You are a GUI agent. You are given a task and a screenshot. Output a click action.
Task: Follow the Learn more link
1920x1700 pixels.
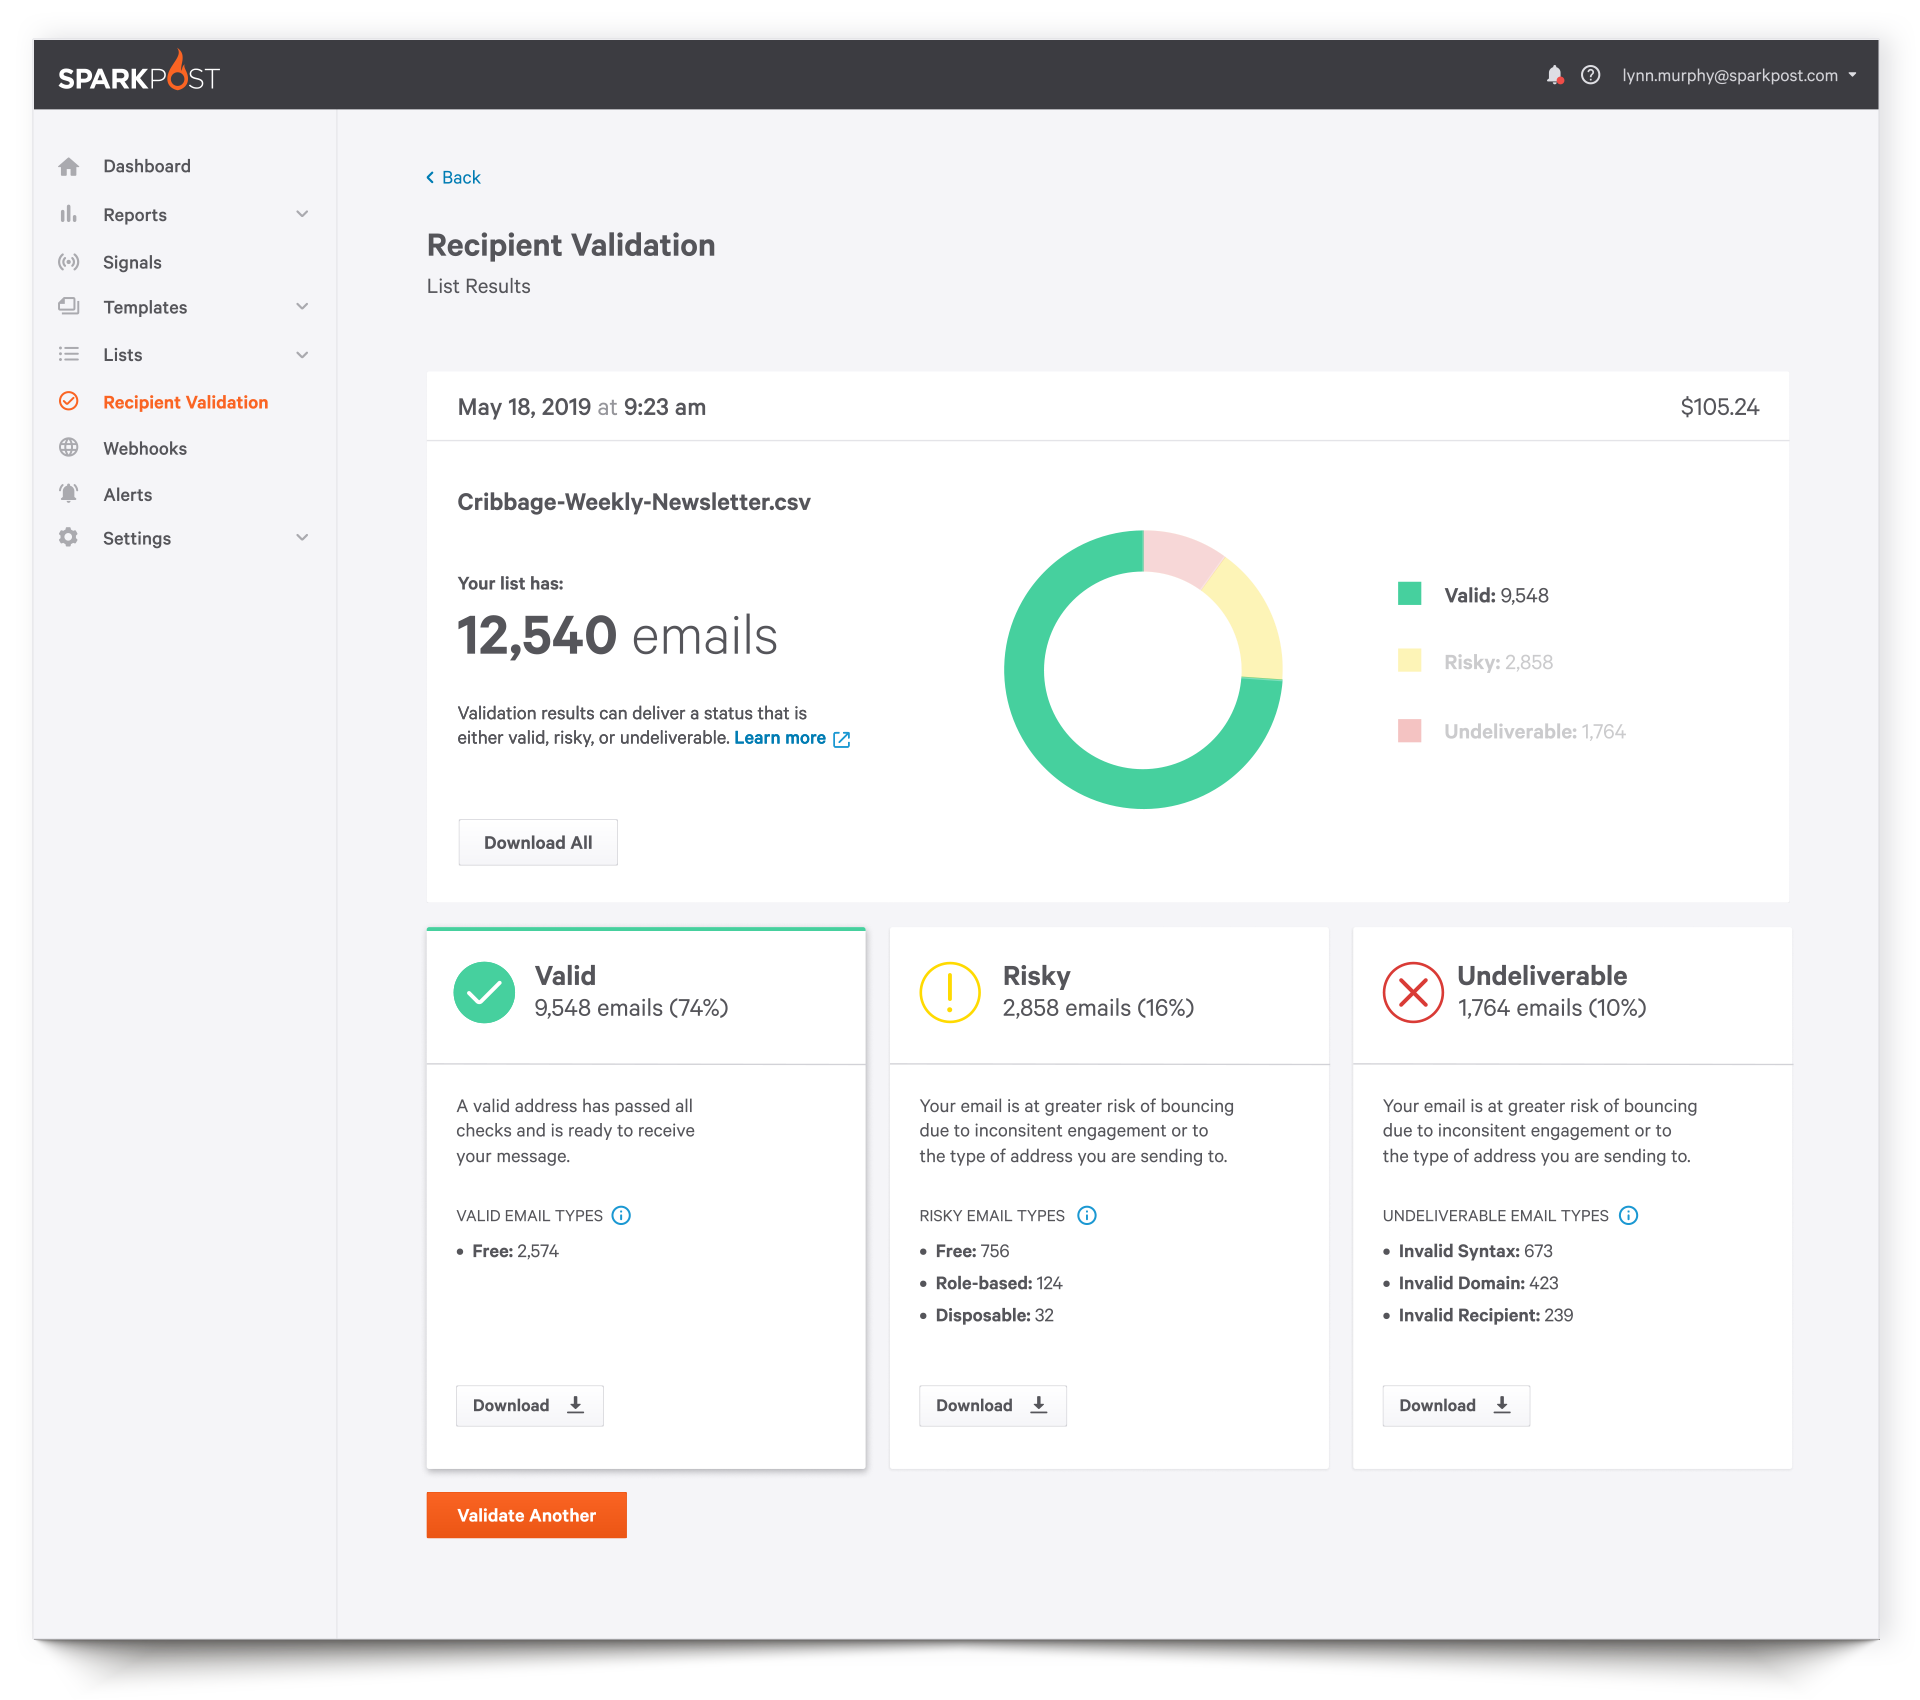780,738
